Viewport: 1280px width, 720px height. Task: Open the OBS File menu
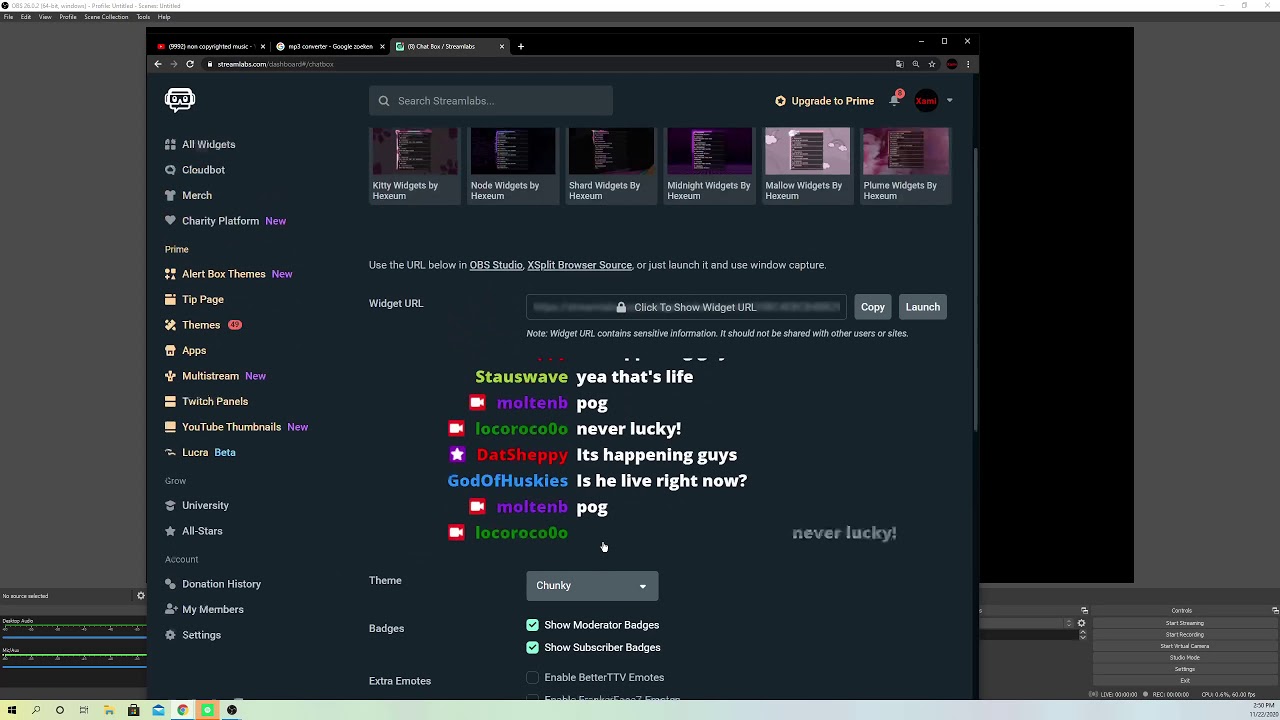click(8, 17)
